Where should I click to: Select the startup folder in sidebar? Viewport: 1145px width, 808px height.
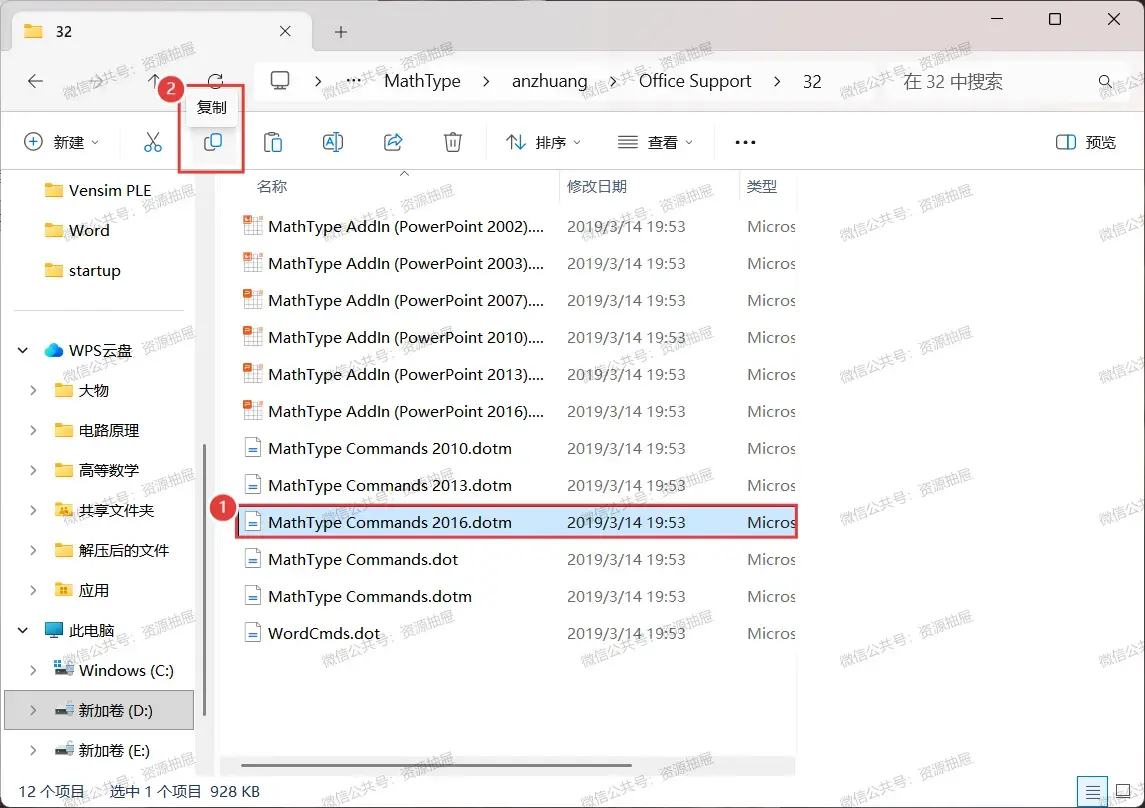pos(83,271)
